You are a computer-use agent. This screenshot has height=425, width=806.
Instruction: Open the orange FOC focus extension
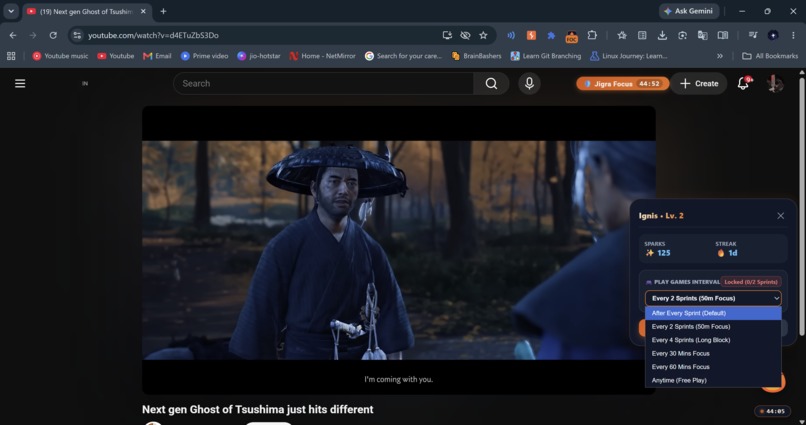click(x=572, y=36)
